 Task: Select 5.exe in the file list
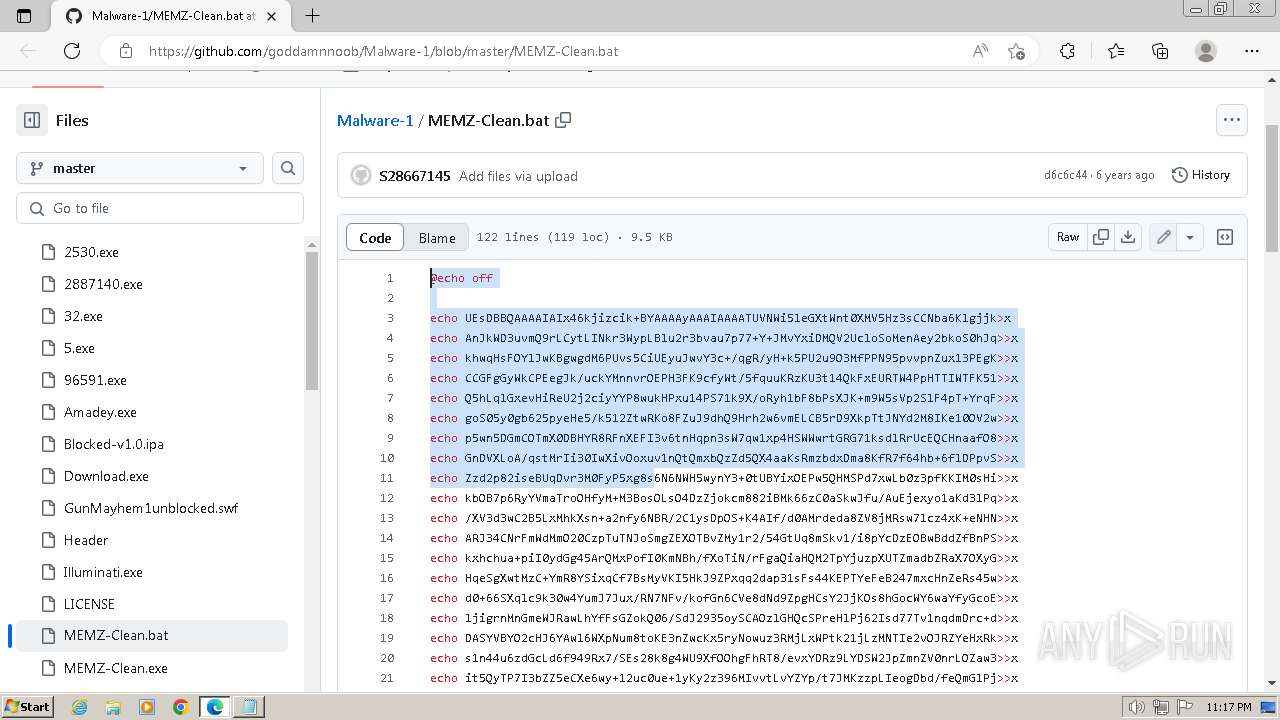coord(79,348)
